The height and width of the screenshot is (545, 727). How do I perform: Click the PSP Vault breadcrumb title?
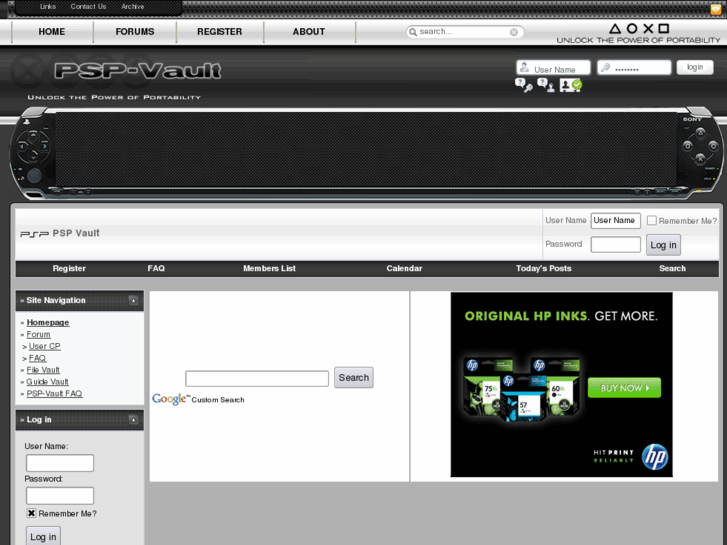click(x=76, y=233)
